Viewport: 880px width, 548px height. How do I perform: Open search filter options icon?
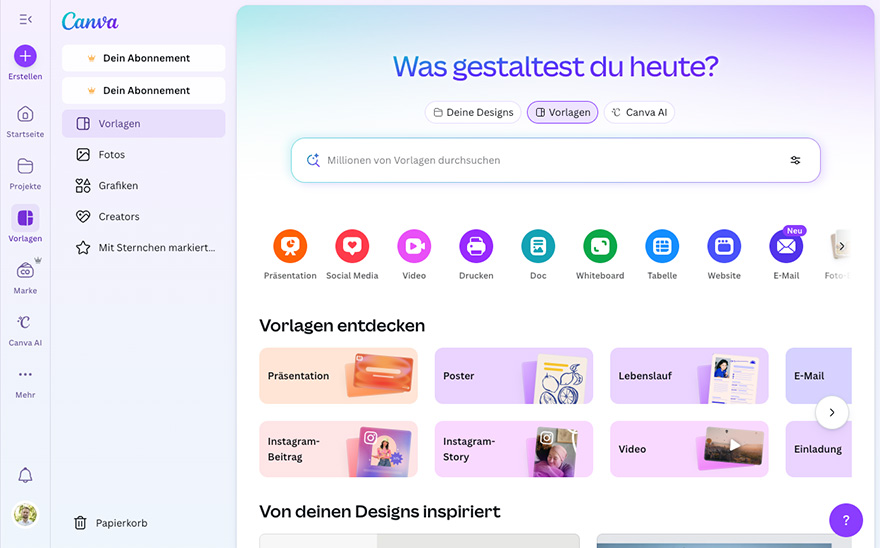click(x=795, y=160)
